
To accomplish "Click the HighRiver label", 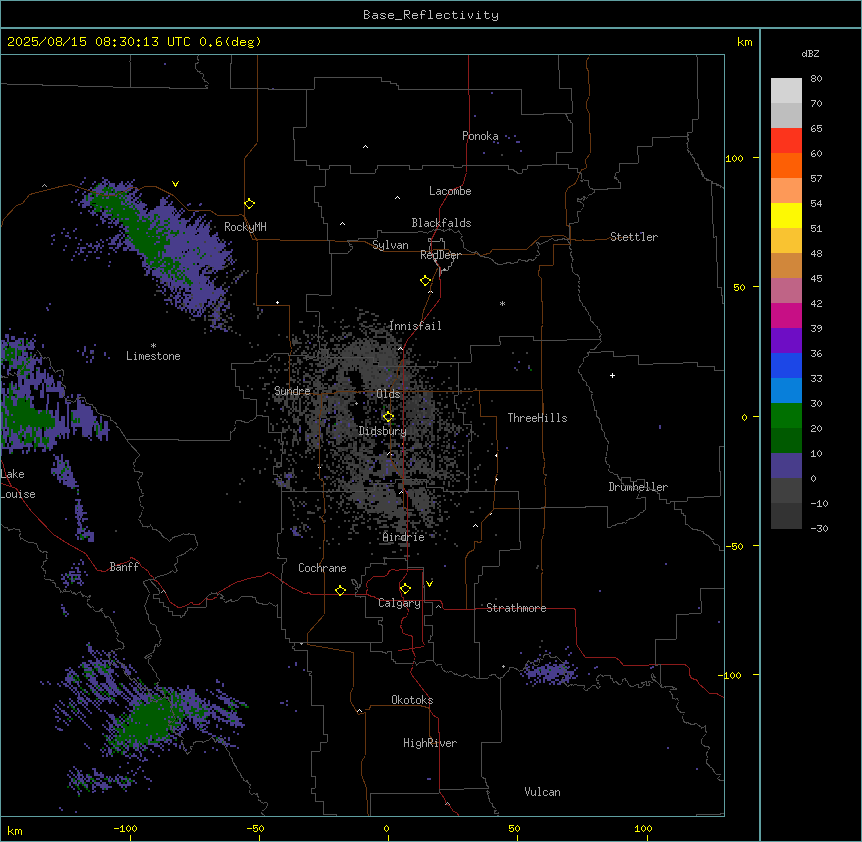I will 430,743.
